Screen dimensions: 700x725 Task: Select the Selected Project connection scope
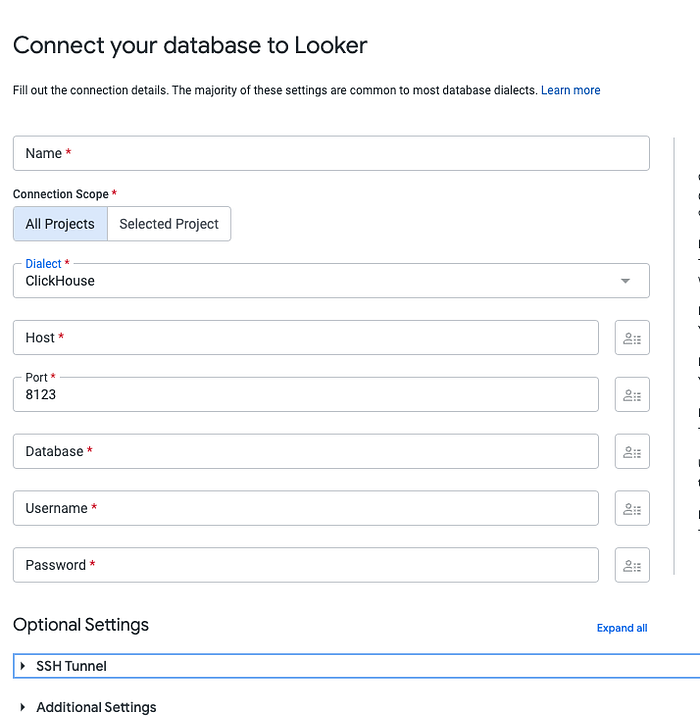[169, 224]
